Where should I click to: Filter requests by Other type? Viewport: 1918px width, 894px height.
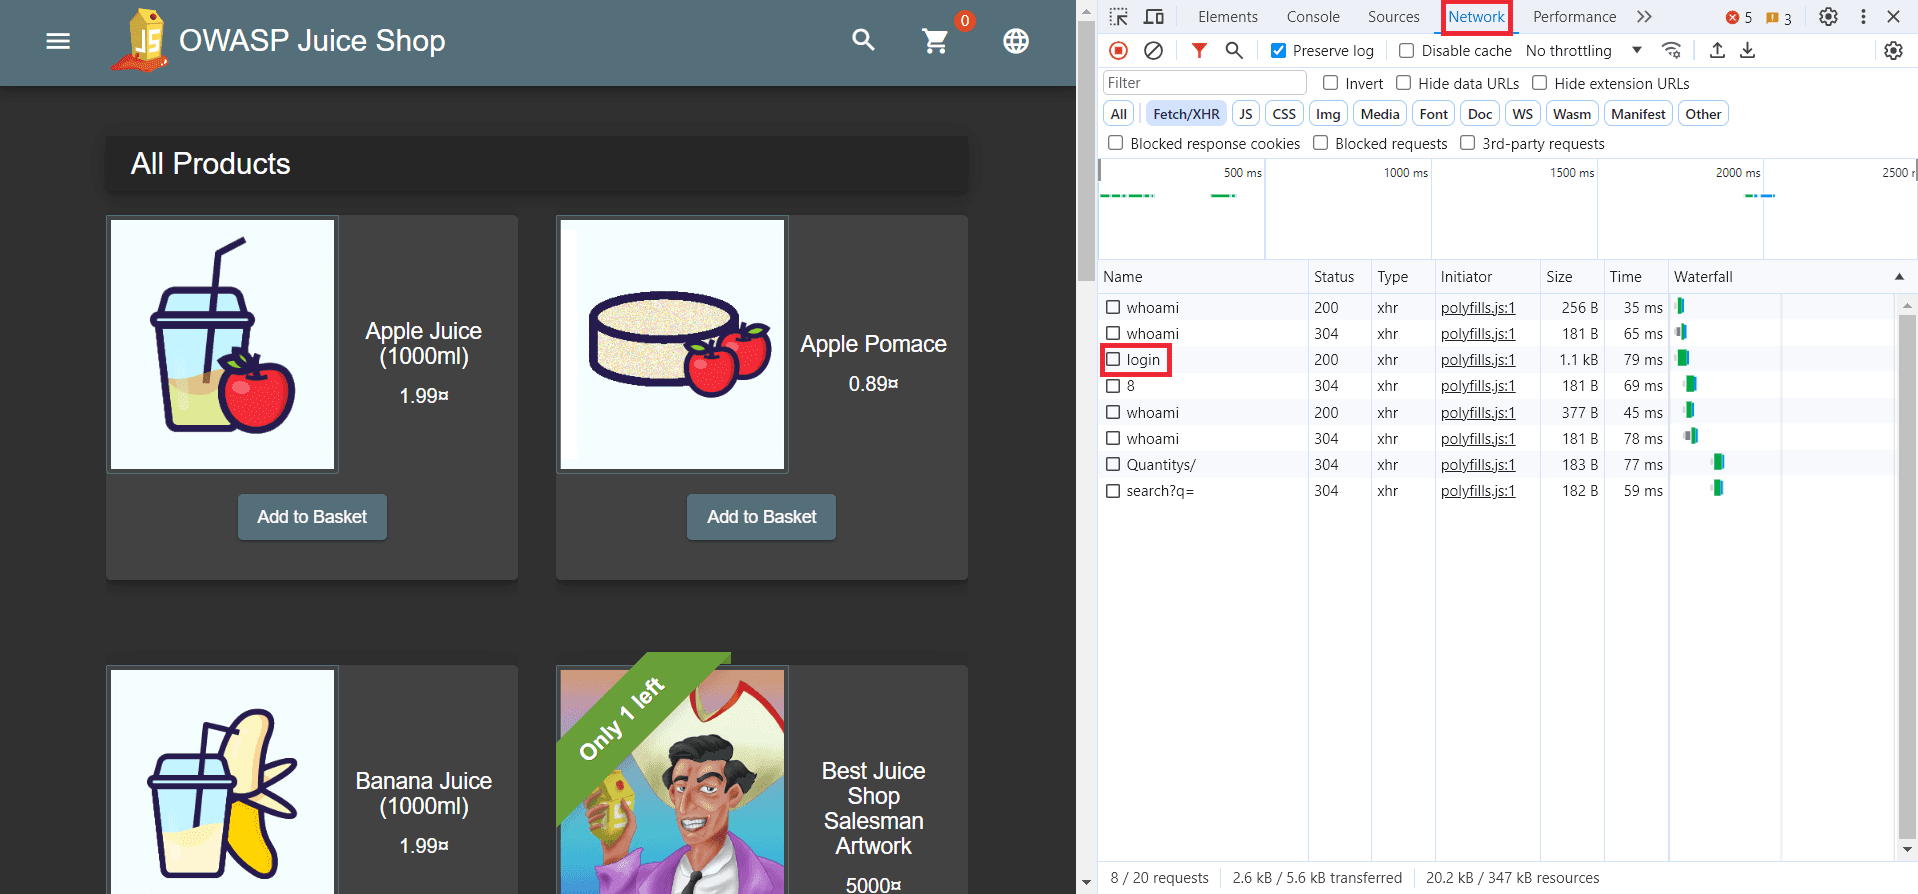1703,114
